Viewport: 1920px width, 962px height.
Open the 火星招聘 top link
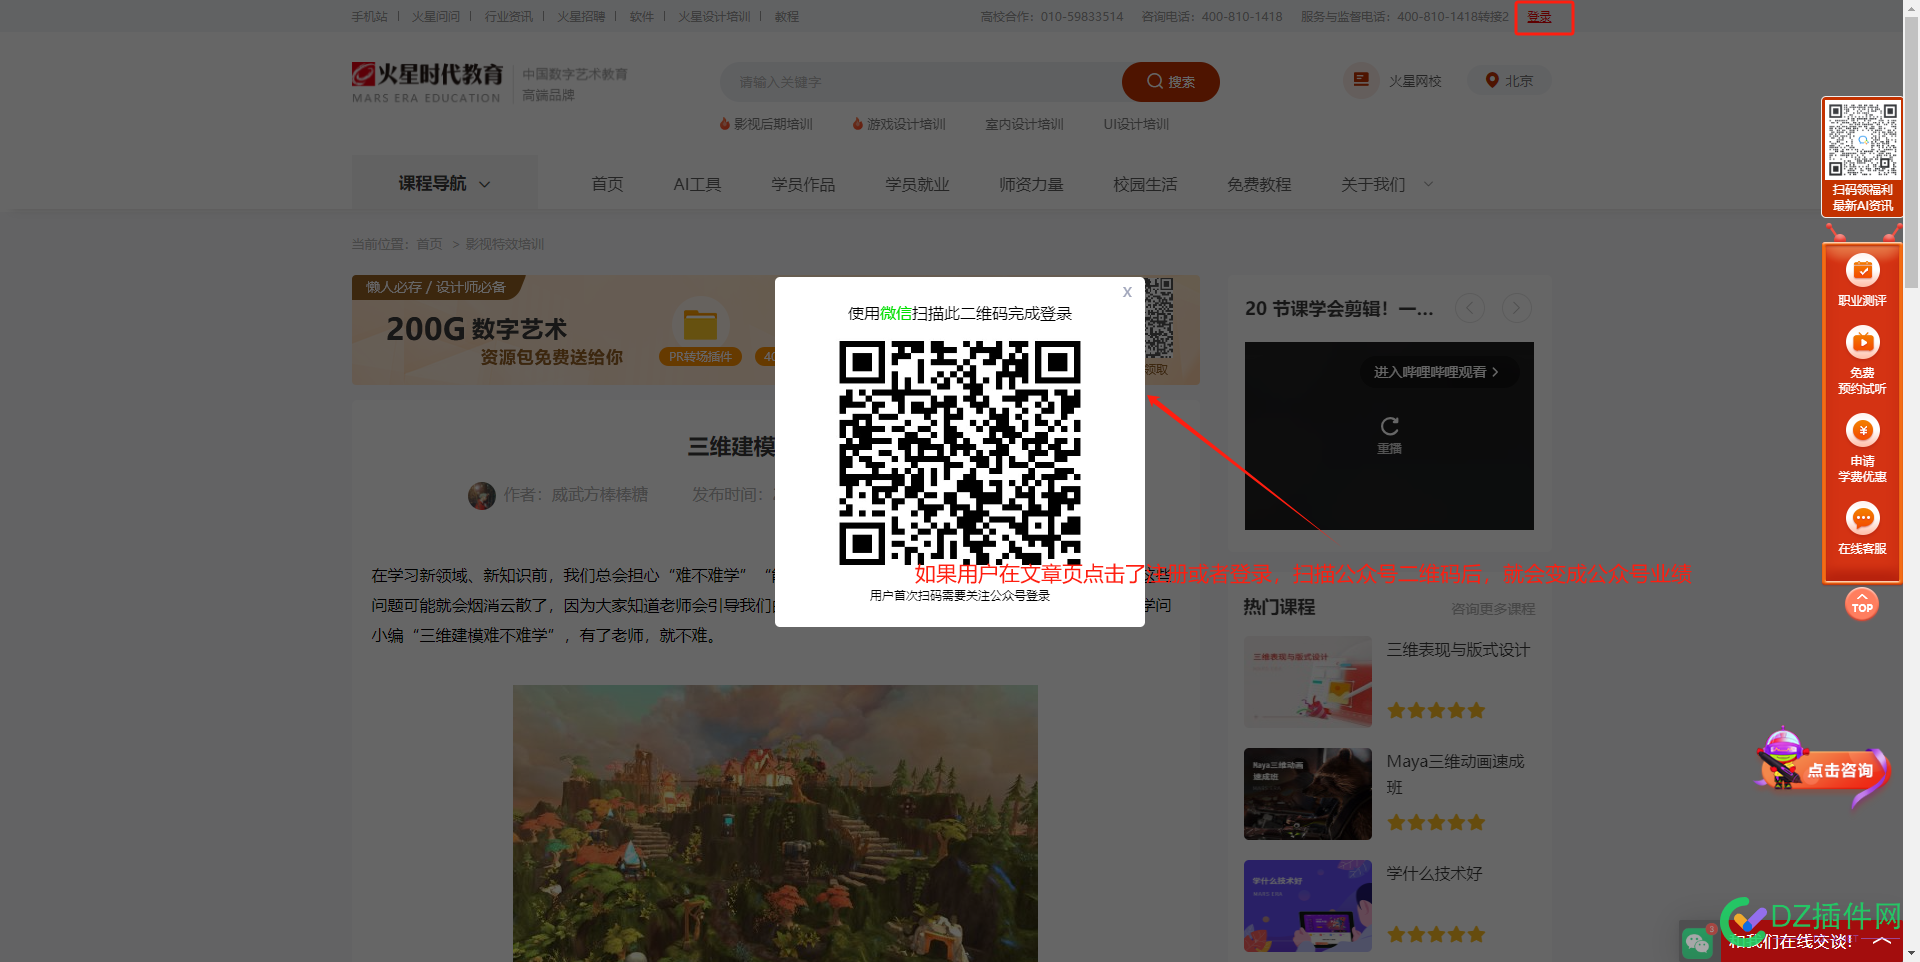581,17
